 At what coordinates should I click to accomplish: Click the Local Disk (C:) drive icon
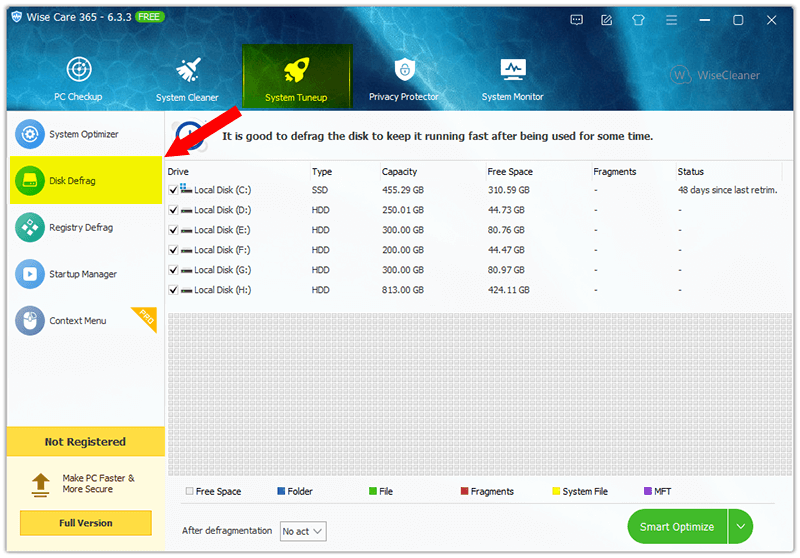(x=186, y=189)
